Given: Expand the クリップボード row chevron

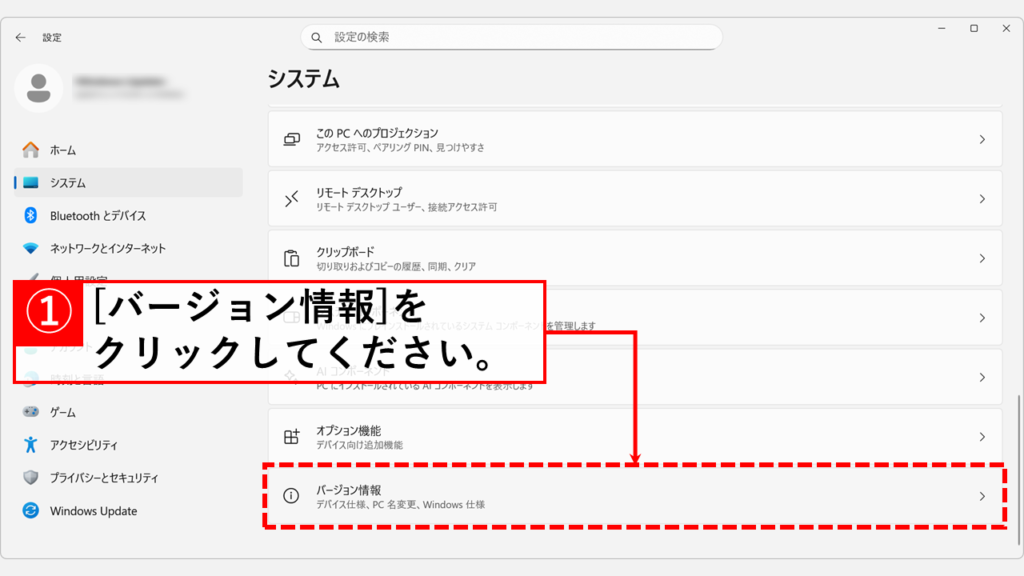Looking at the screenshot, I should click(x=982, y=258).
